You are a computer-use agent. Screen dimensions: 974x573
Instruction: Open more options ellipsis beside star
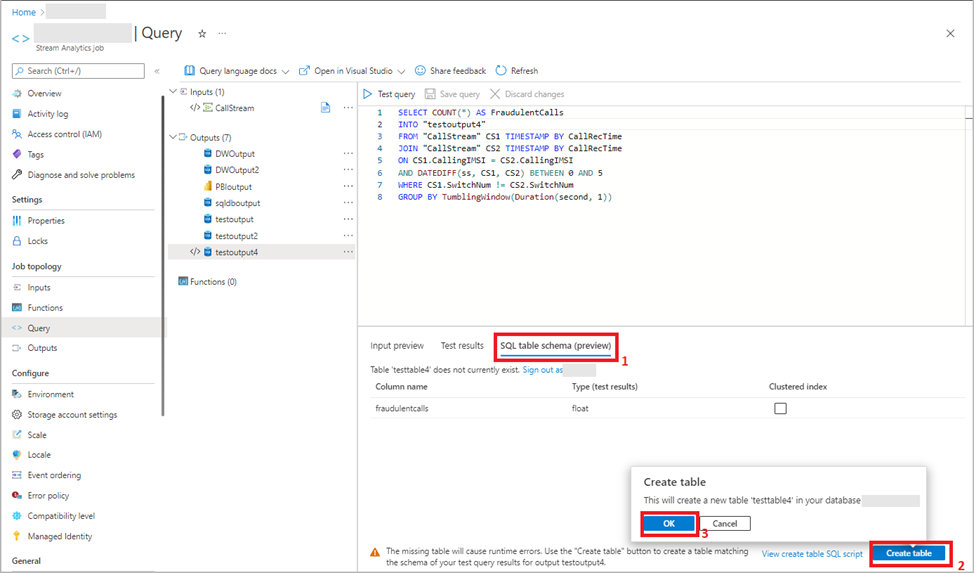pyautogui.click(x=222, y=34)
